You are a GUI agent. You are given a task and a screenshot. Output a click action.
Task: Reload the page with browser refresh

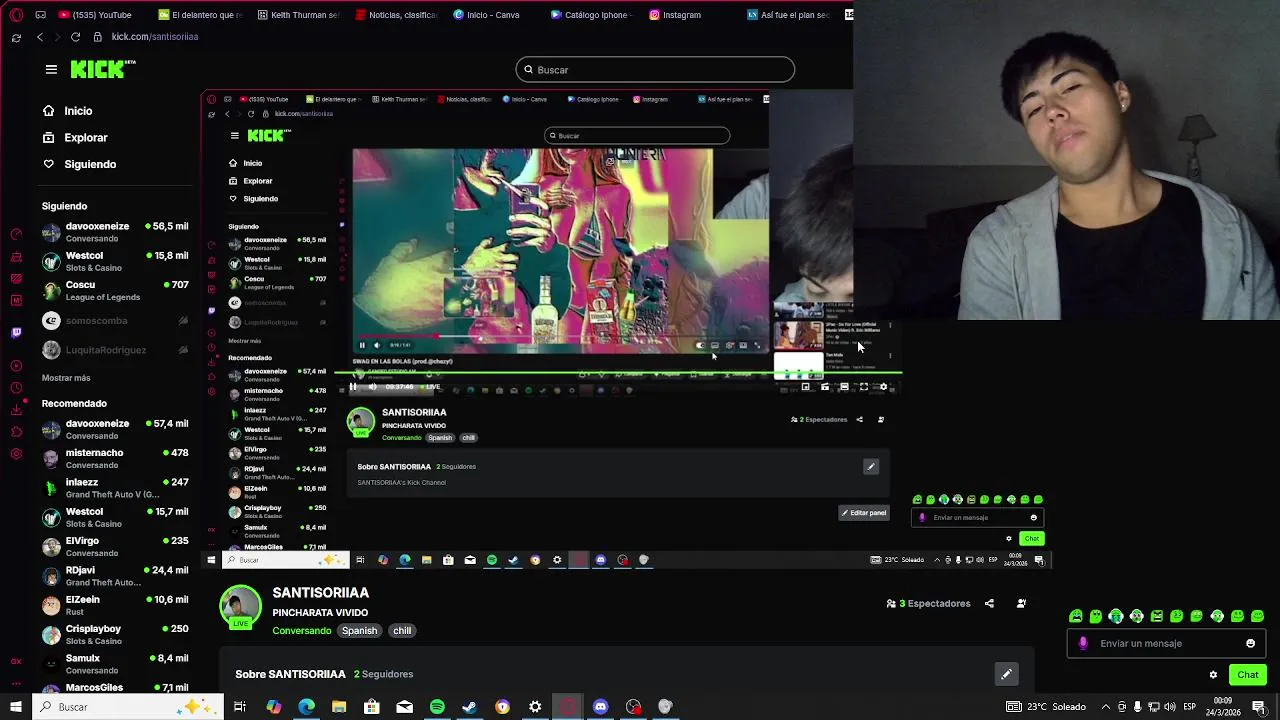[75, 37]
